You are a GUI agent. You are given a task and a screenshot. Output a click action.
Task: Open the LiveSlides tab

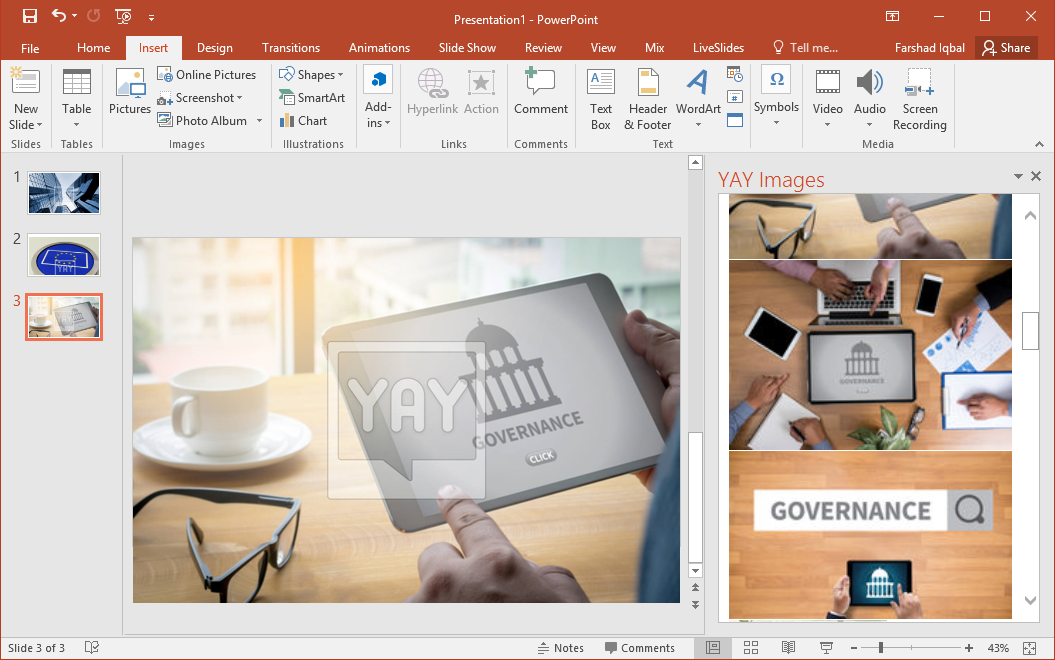(717, 47)
